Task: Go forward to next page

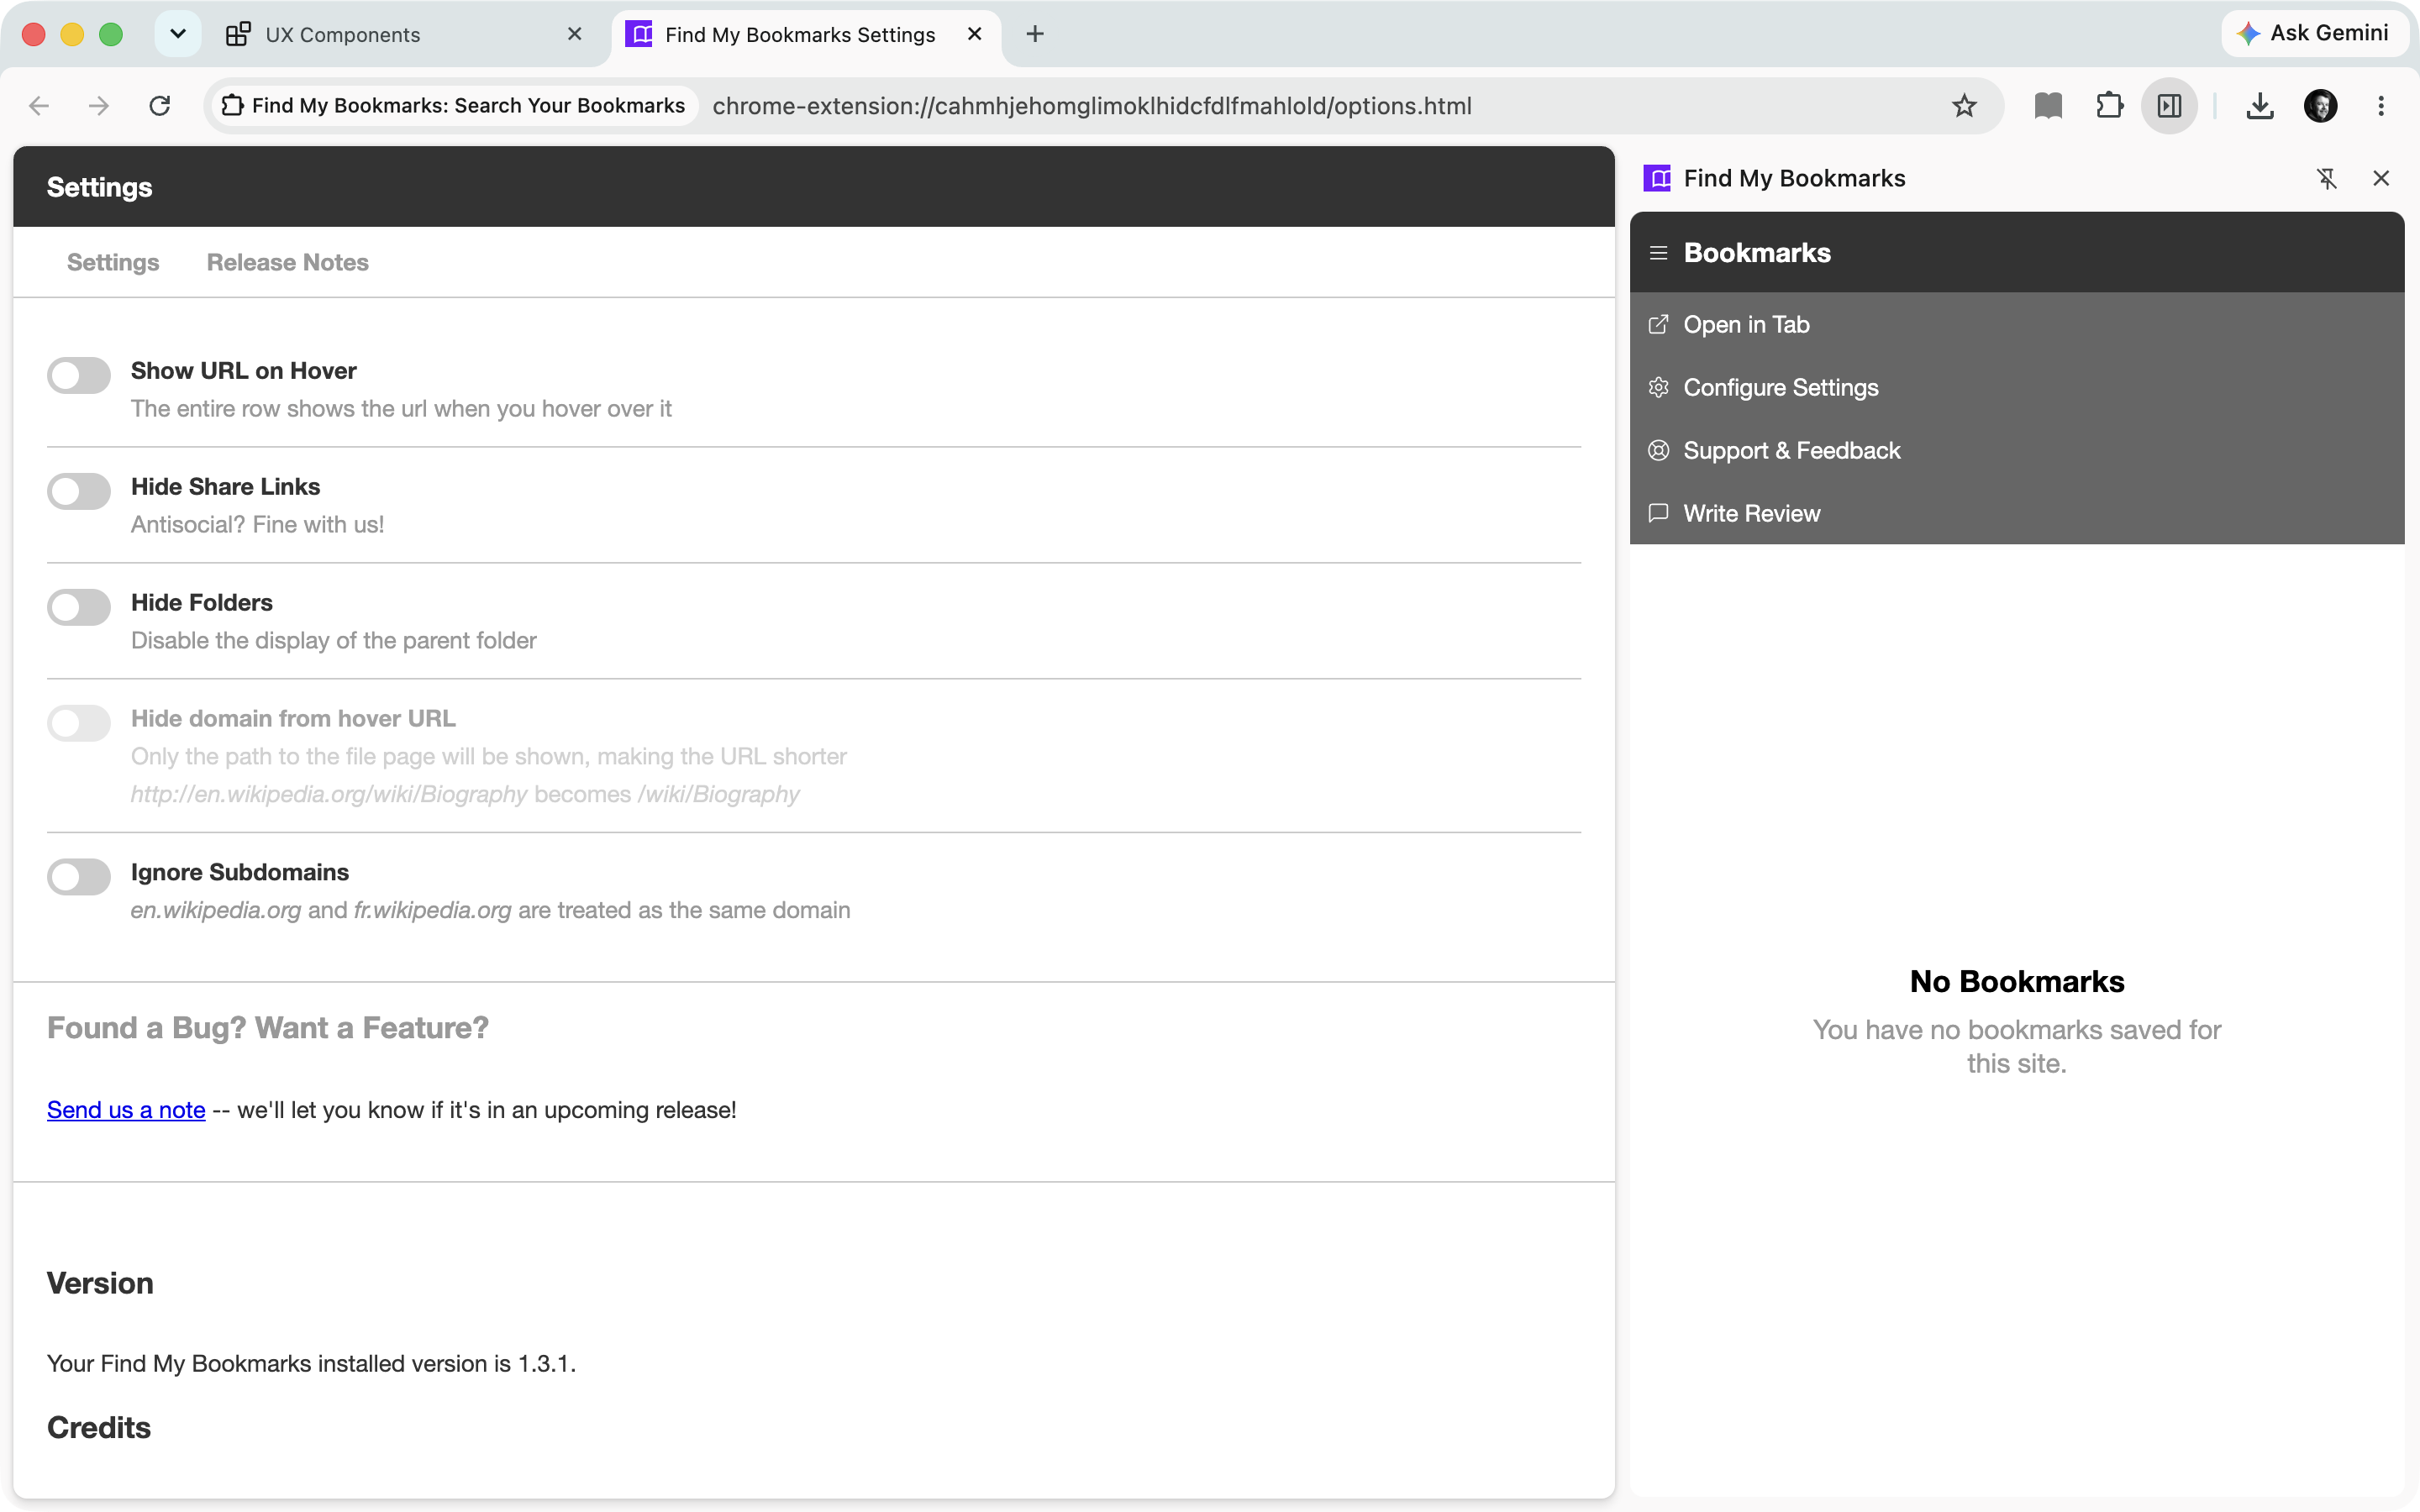Action: click(x=99, y=106)
